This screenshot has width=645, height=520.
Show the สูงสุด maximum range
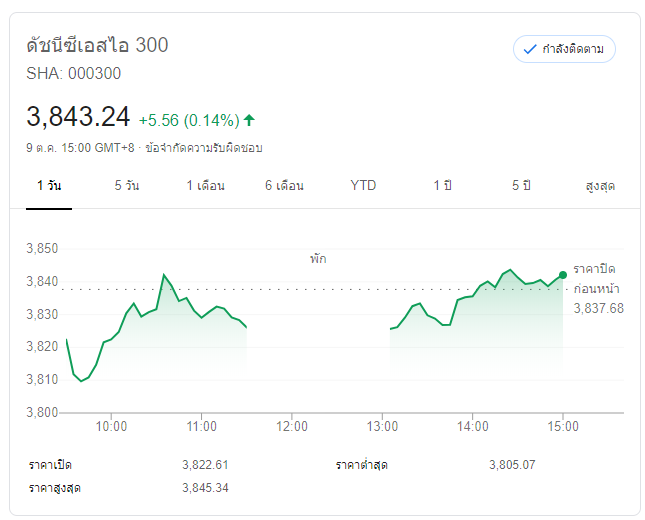click(x=600, y=186)
